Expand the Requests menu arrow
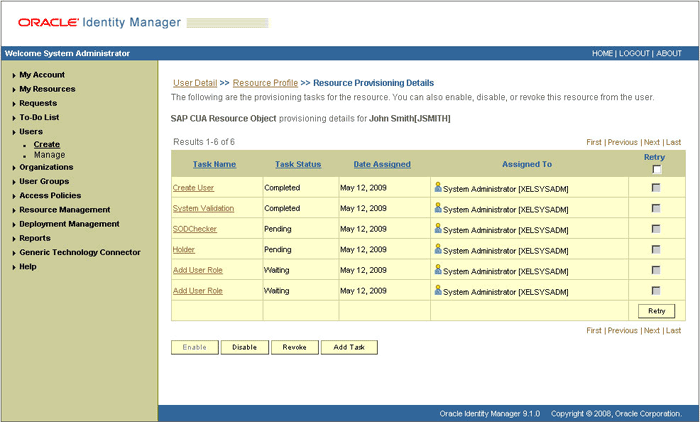Screen dimensions: 700x422 [14, 104]
